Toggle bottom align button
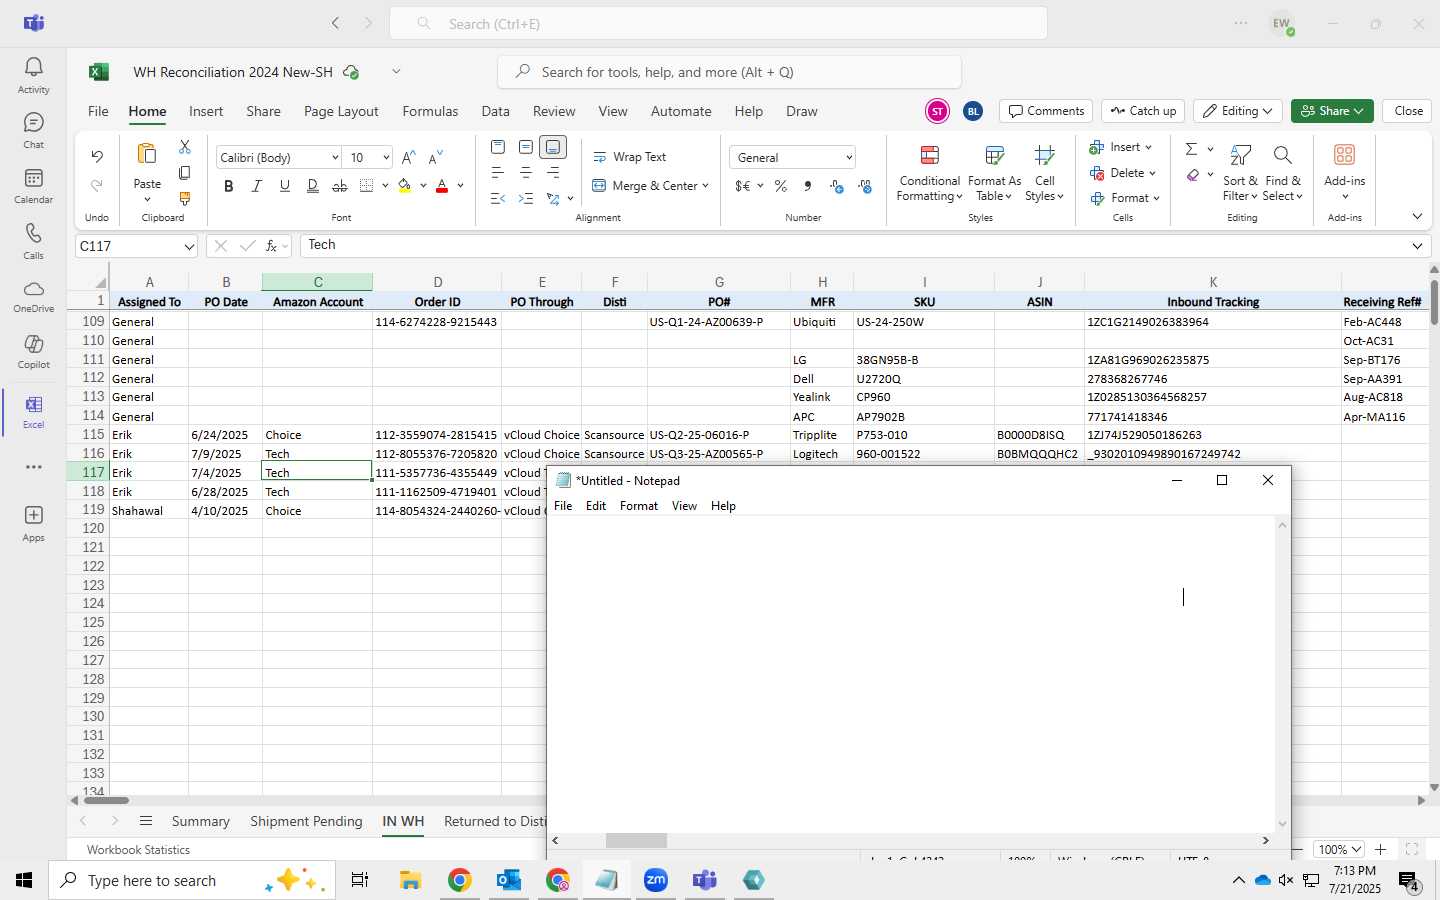The height and width of the screenshot is (900, 1440). coord(553,147)
